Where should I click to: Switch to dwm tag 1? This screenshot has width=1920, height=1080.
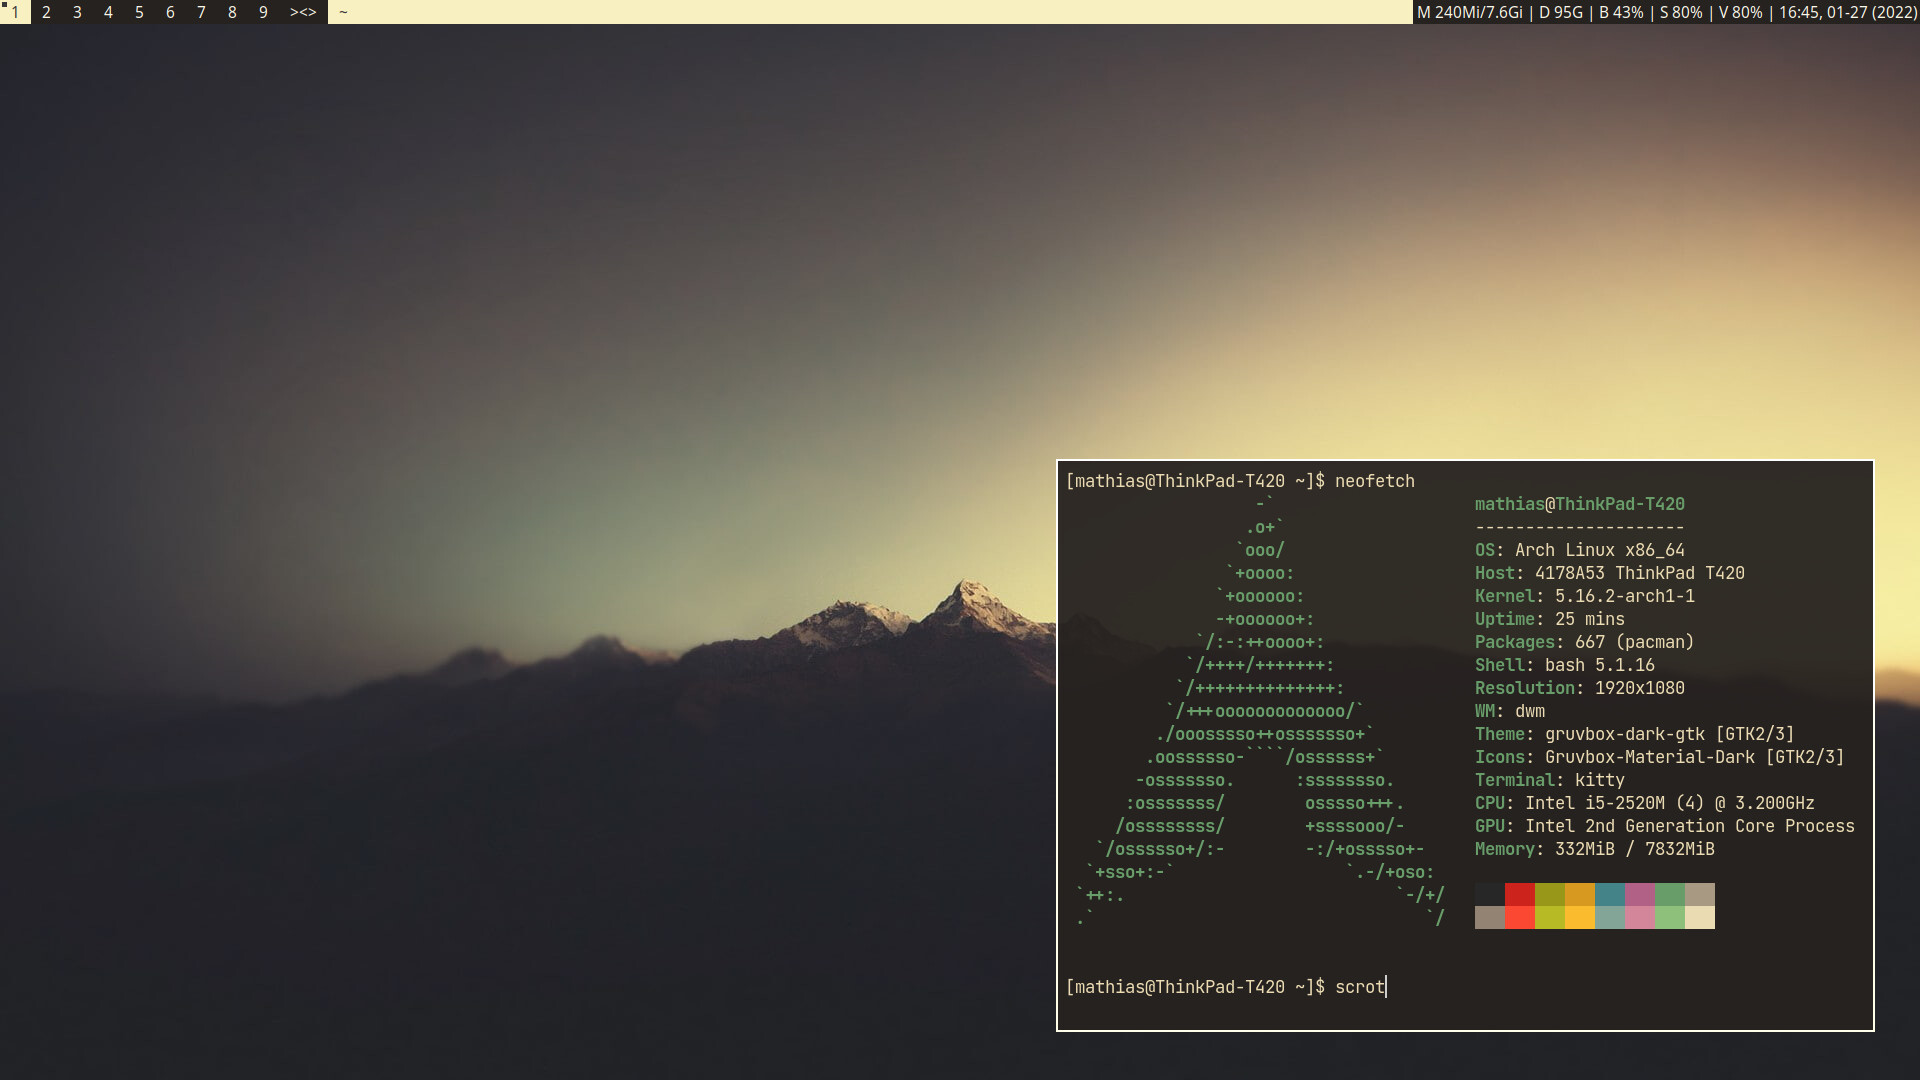pos(15,12)
